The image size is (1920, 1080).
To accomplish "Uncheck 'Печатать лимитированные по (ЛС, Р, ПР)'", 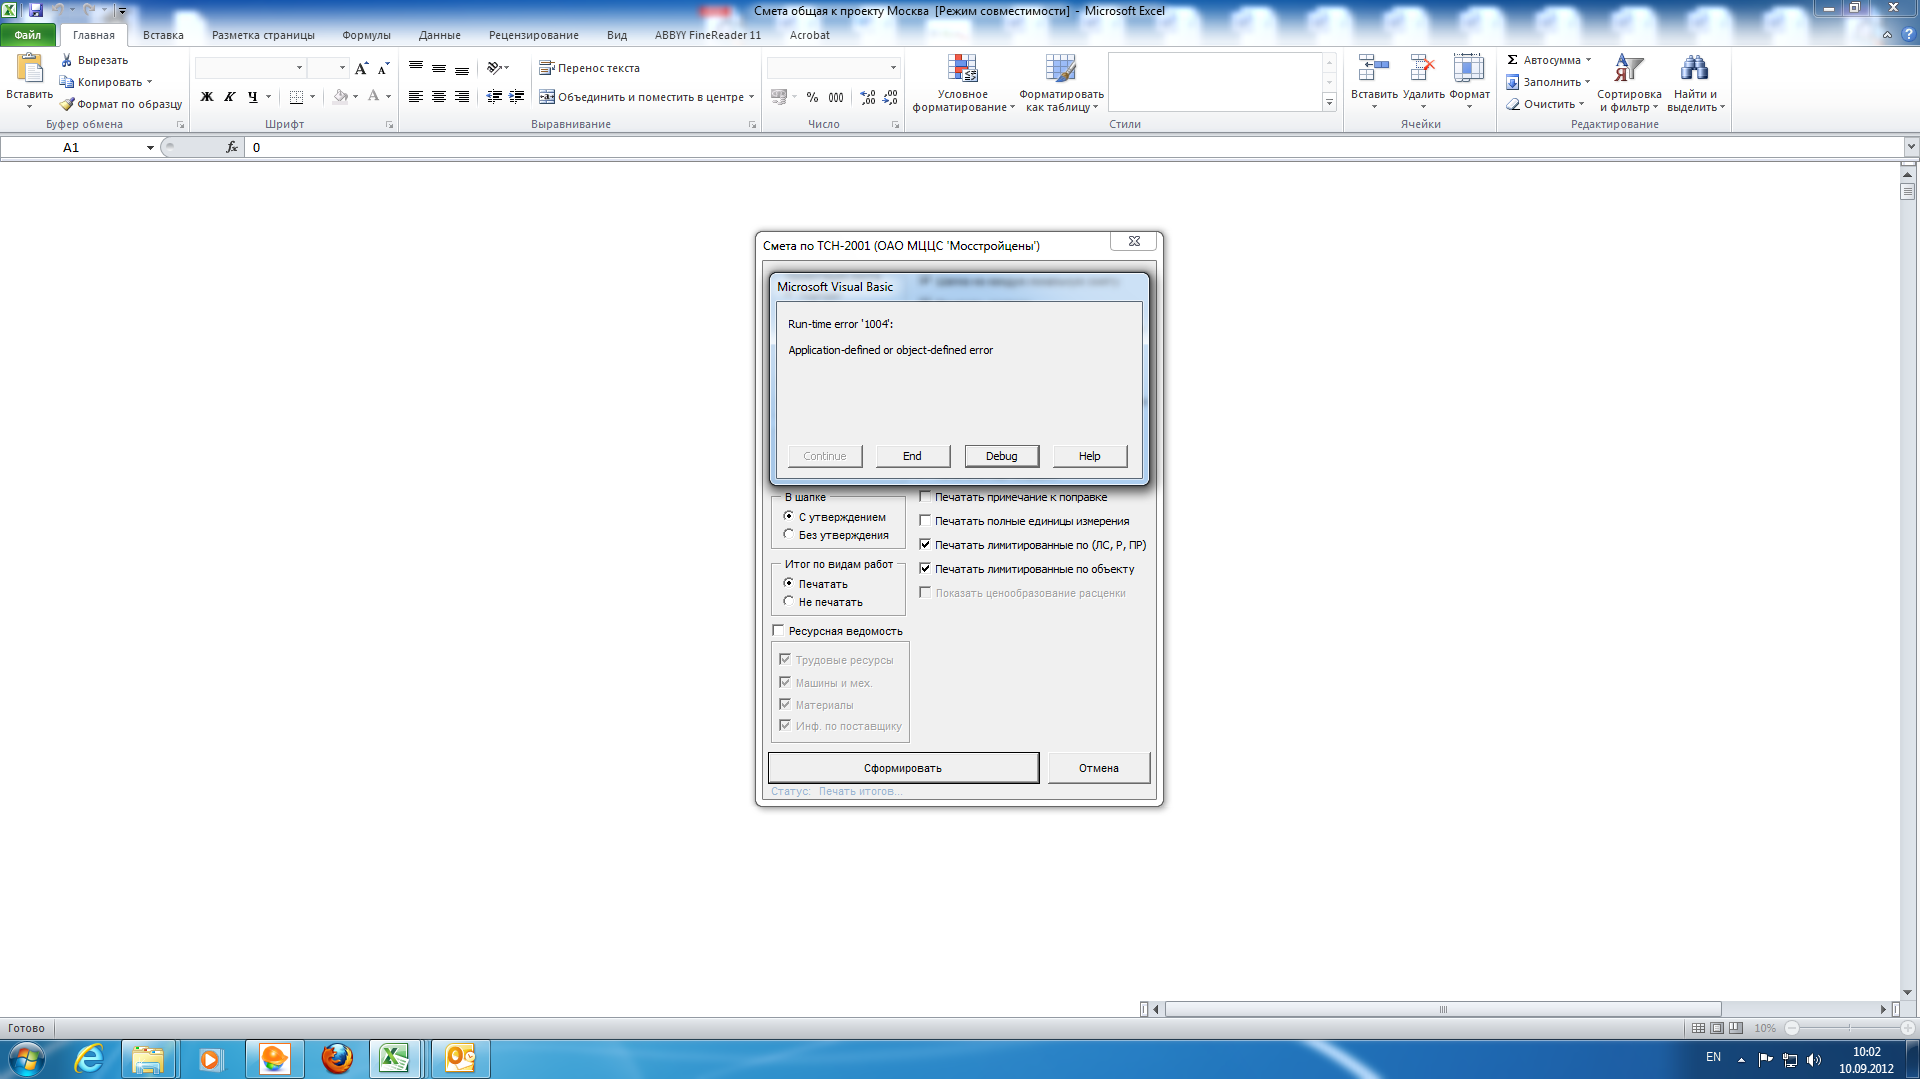I will click(x=925, y=545).
